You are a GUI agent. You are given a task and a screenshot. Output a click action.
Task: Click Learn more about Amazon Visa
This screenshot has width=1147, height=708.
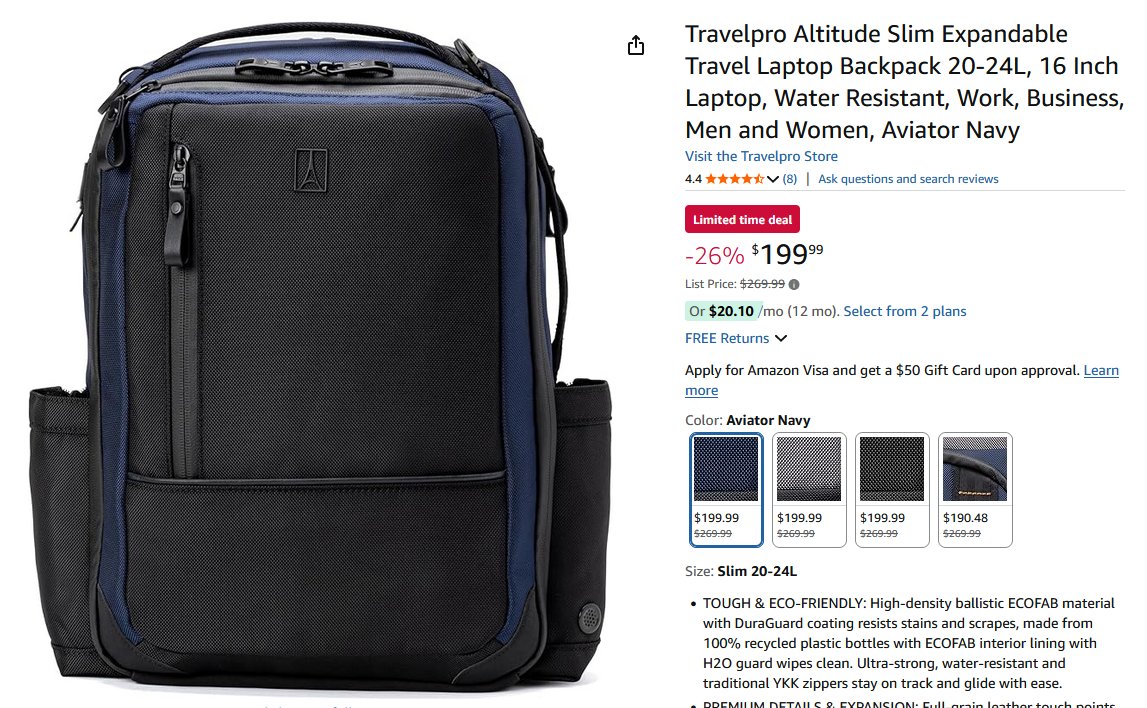pos(902,380)
